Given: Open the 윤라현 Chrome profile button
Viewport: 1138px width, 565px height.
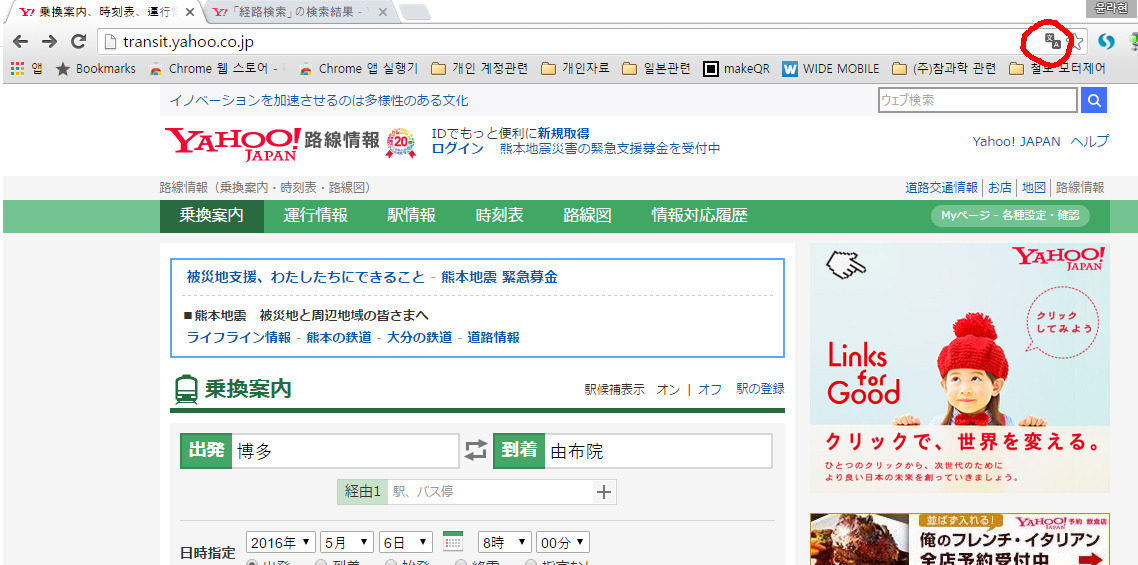Looking at the screenshot, I should (x=1111, y=7).
